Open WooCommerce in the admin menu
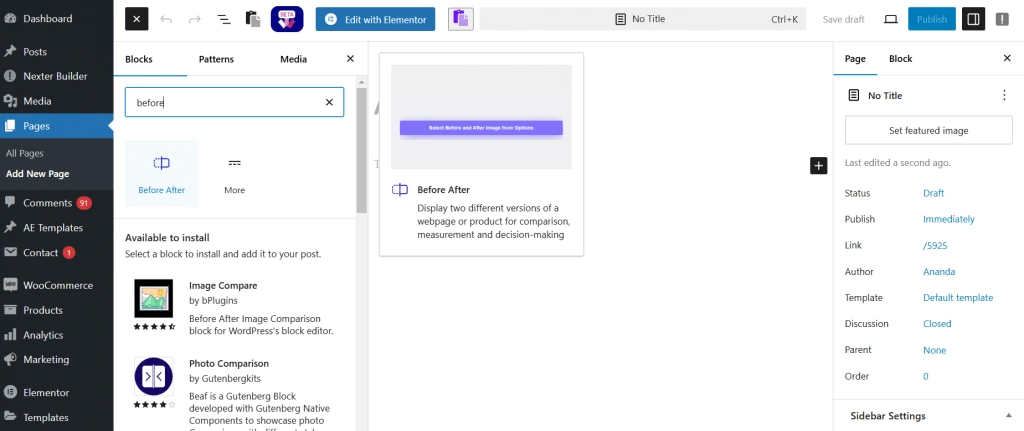 [57, 285]
